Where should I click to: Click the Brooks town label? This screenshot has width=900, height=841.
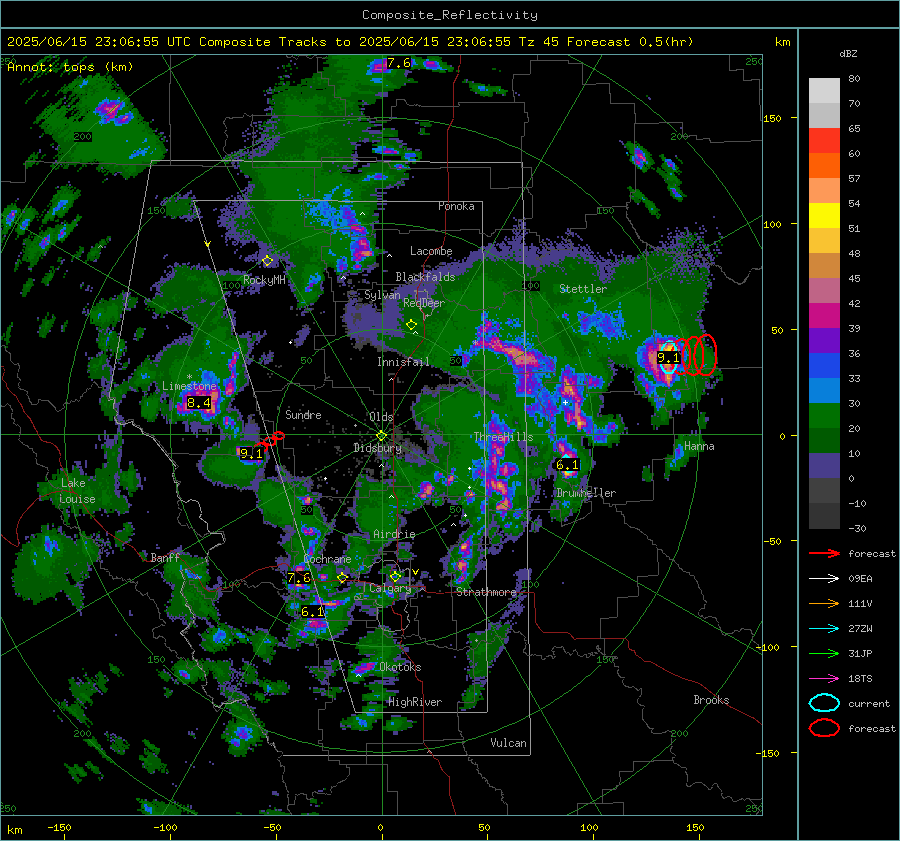click(x=711, y=700)
